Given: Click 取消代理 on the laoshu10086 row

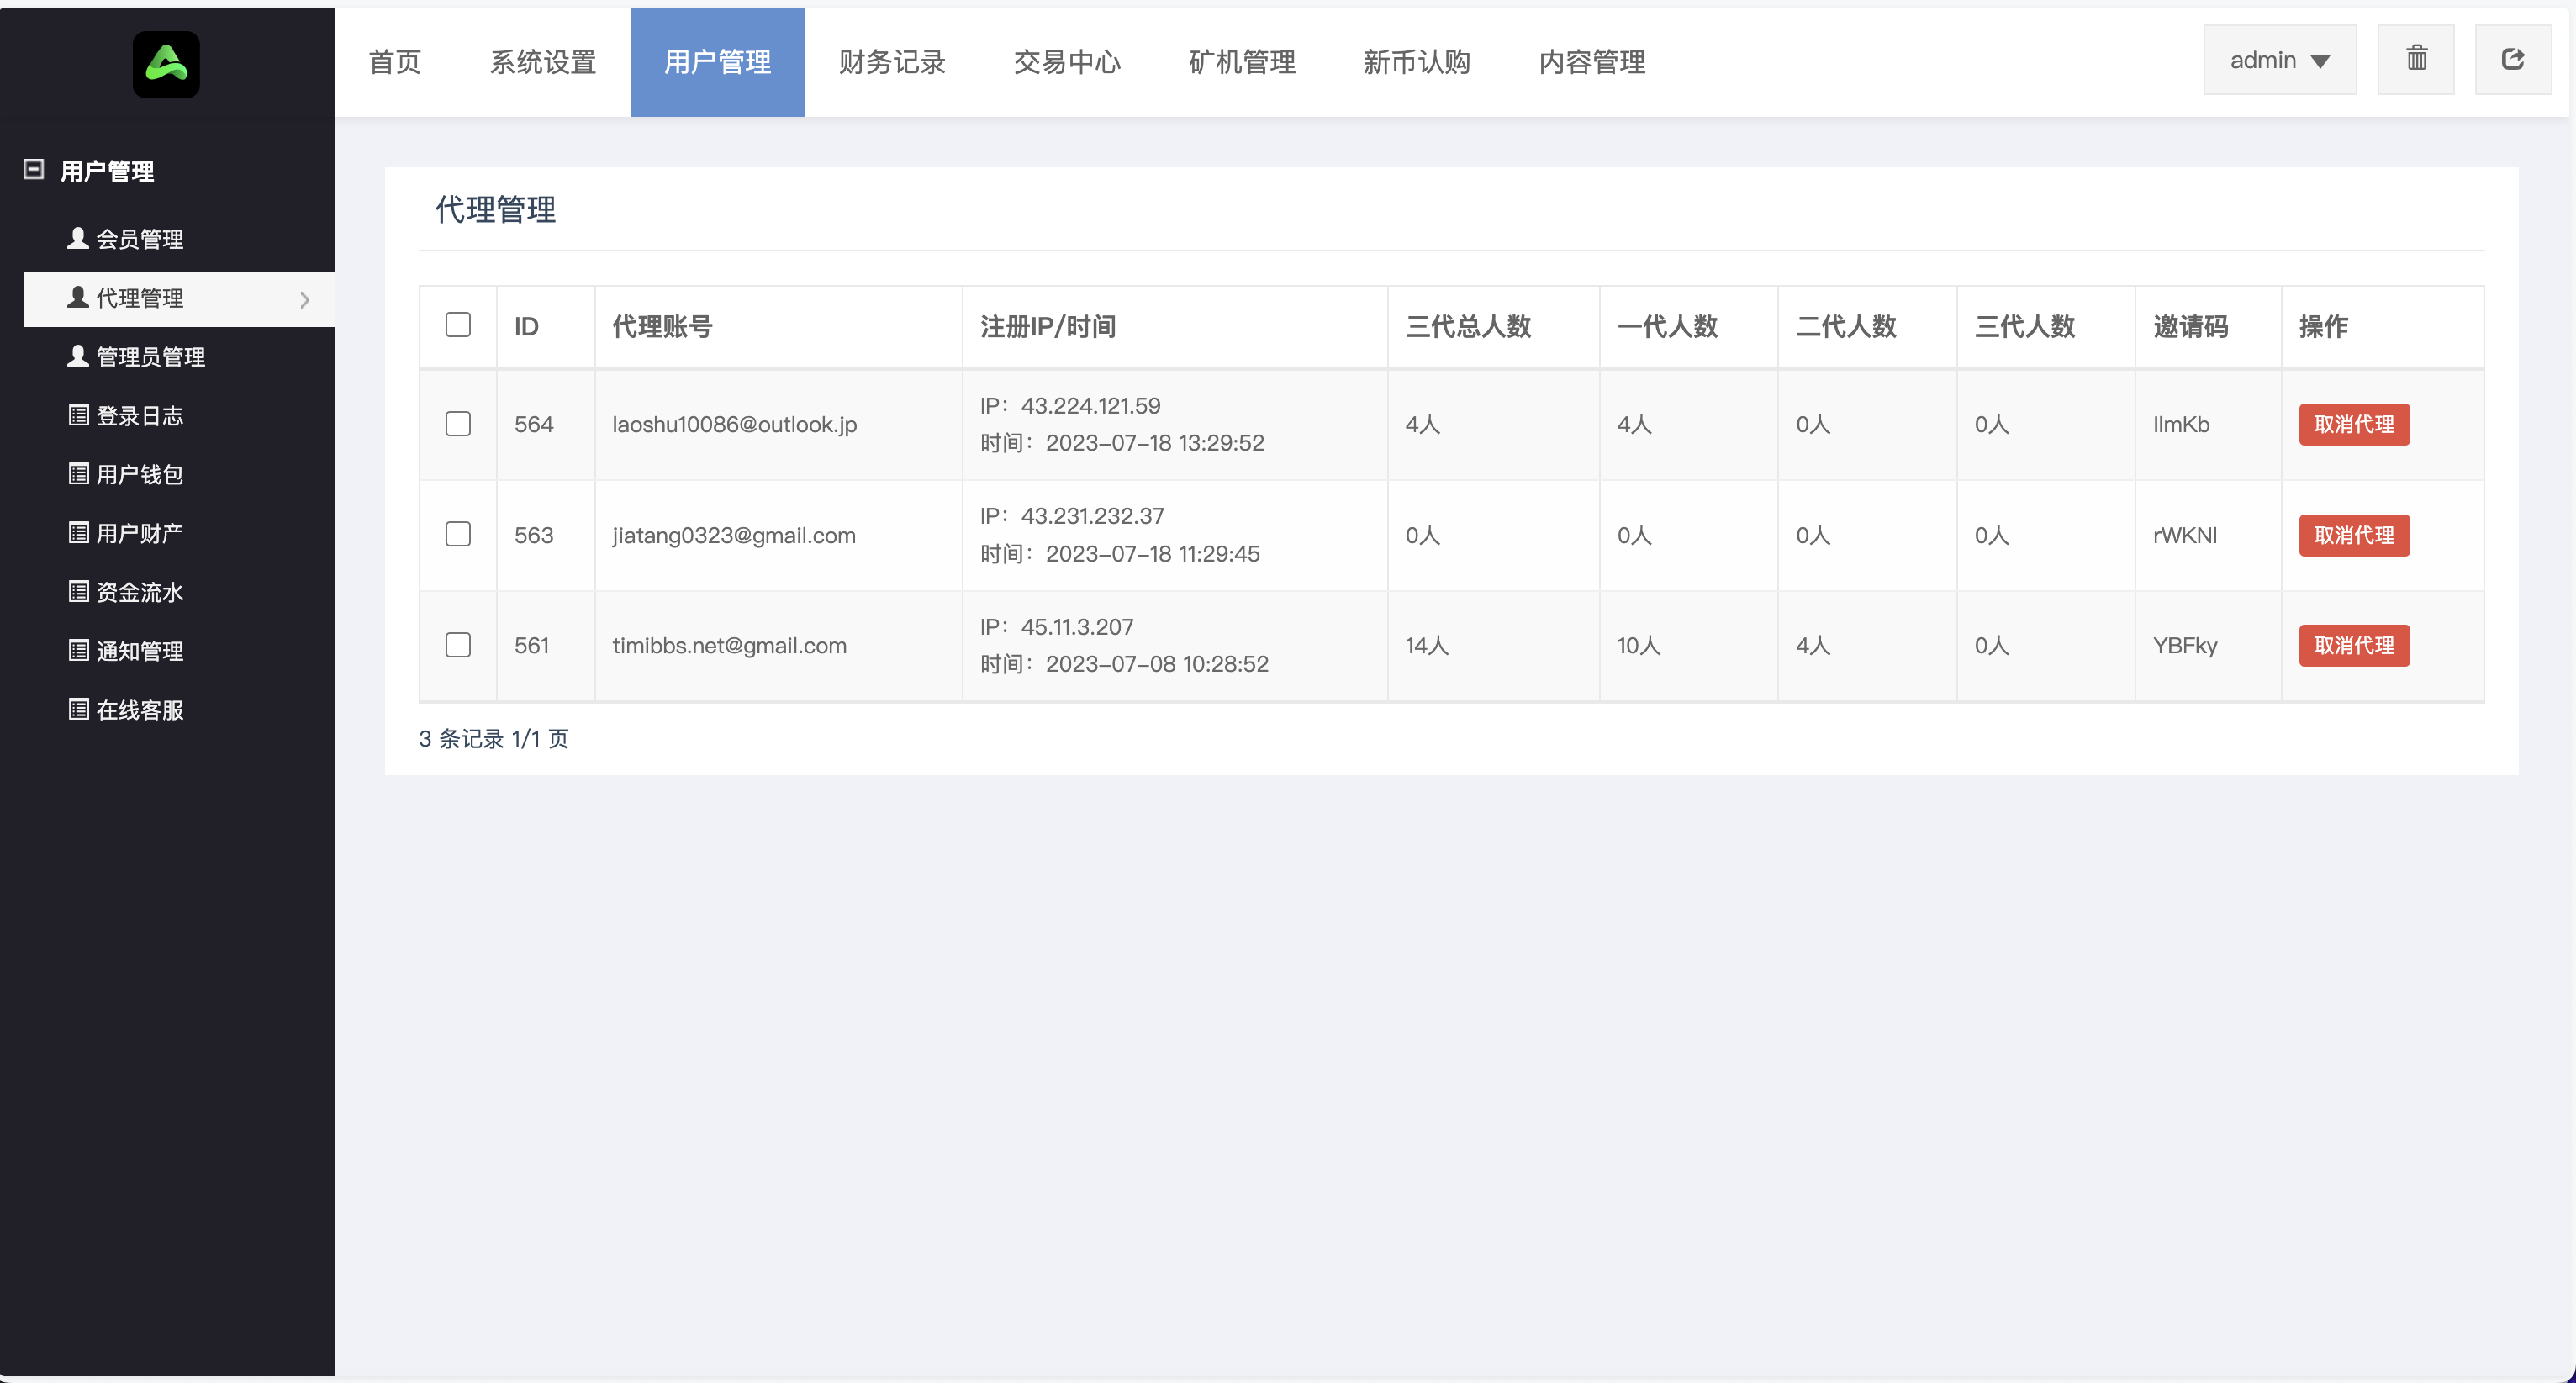Looking at the screenshot, I should tap(2354, 424).
